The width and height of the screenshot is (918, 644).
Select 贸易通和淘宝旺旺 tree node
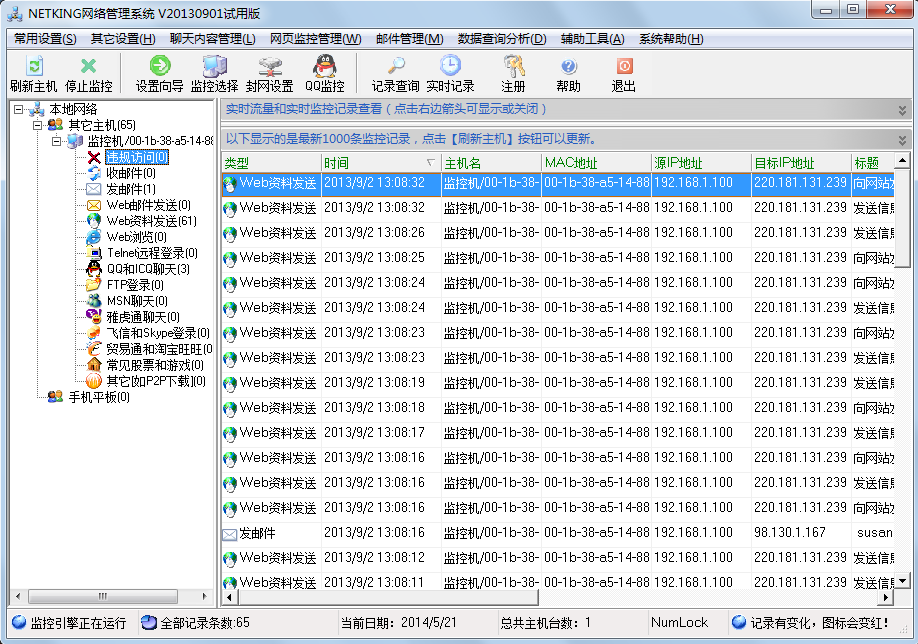point(159,349)
